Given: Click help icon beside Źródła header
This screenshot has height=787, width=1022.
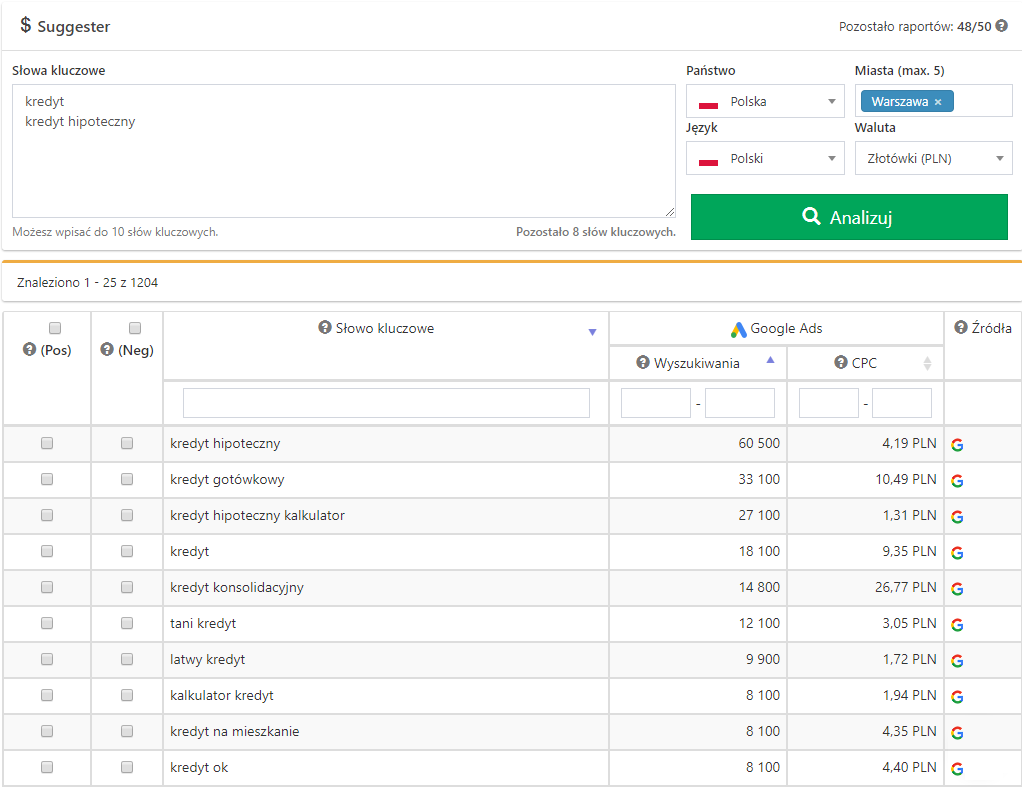Looking at the screenshot, I should pyautogui.click(x=961, y=328).
